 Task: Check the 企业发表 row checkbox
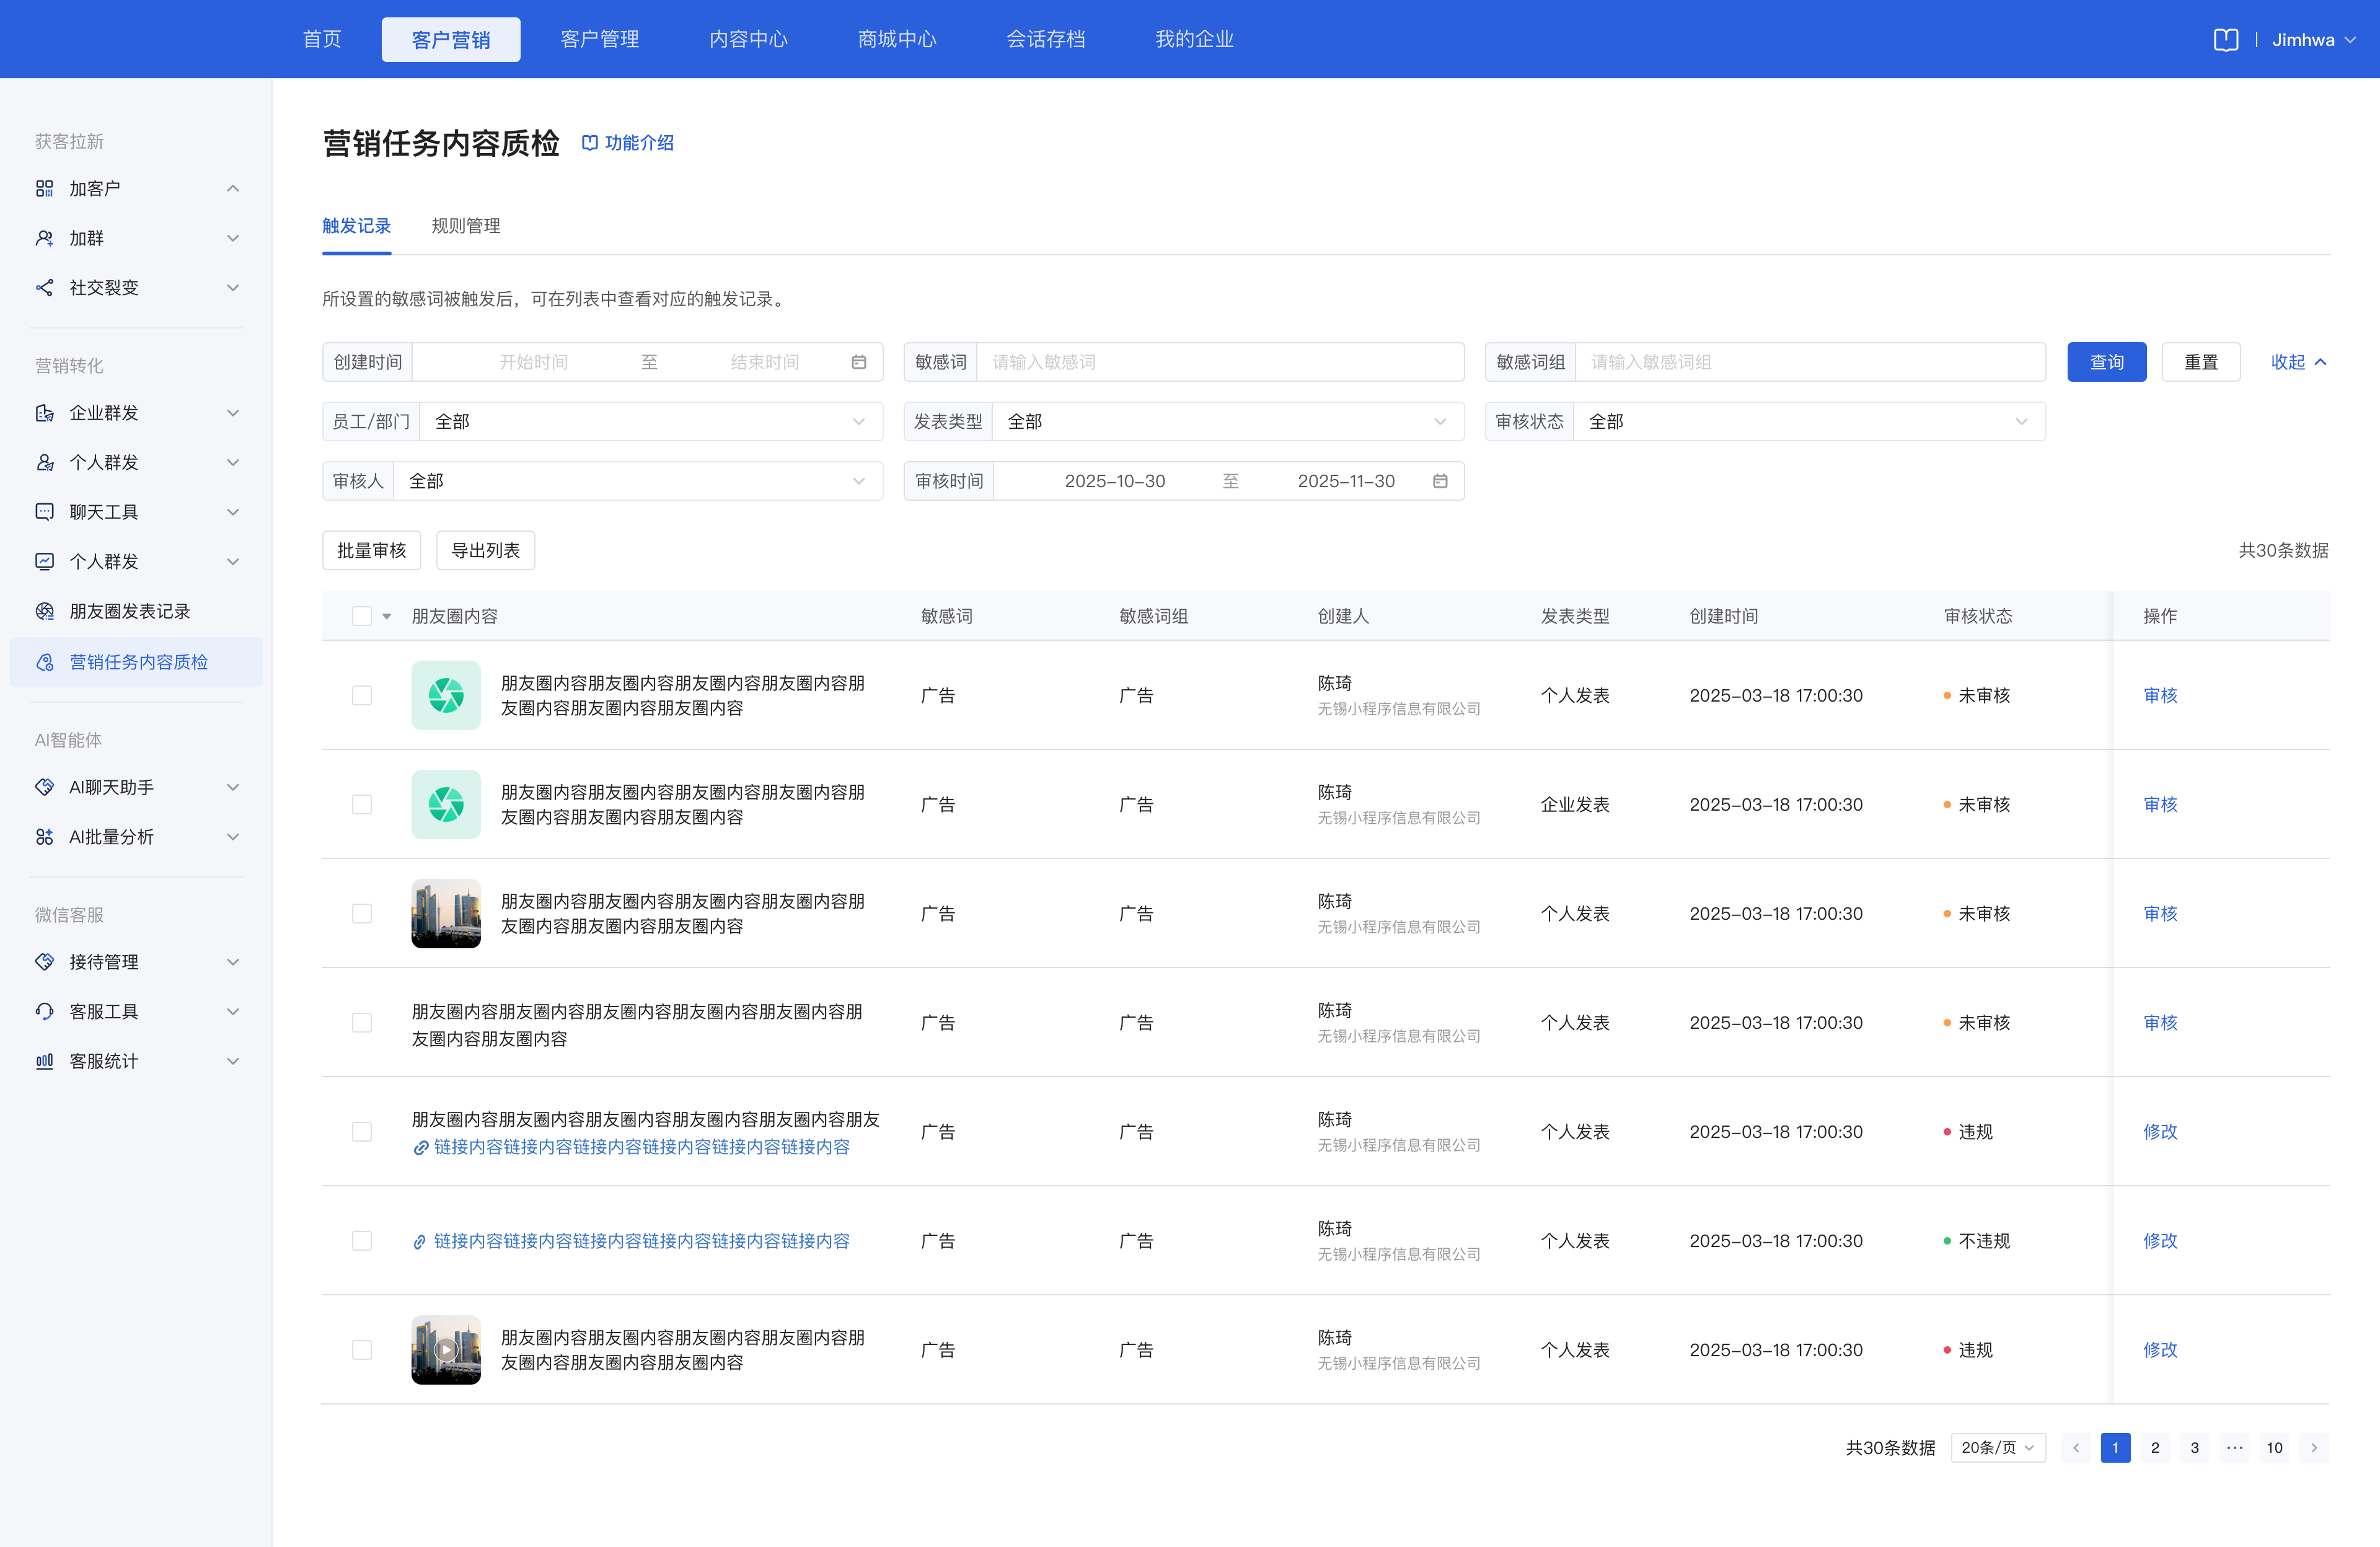pyautogui.click(x=362, y=804)
